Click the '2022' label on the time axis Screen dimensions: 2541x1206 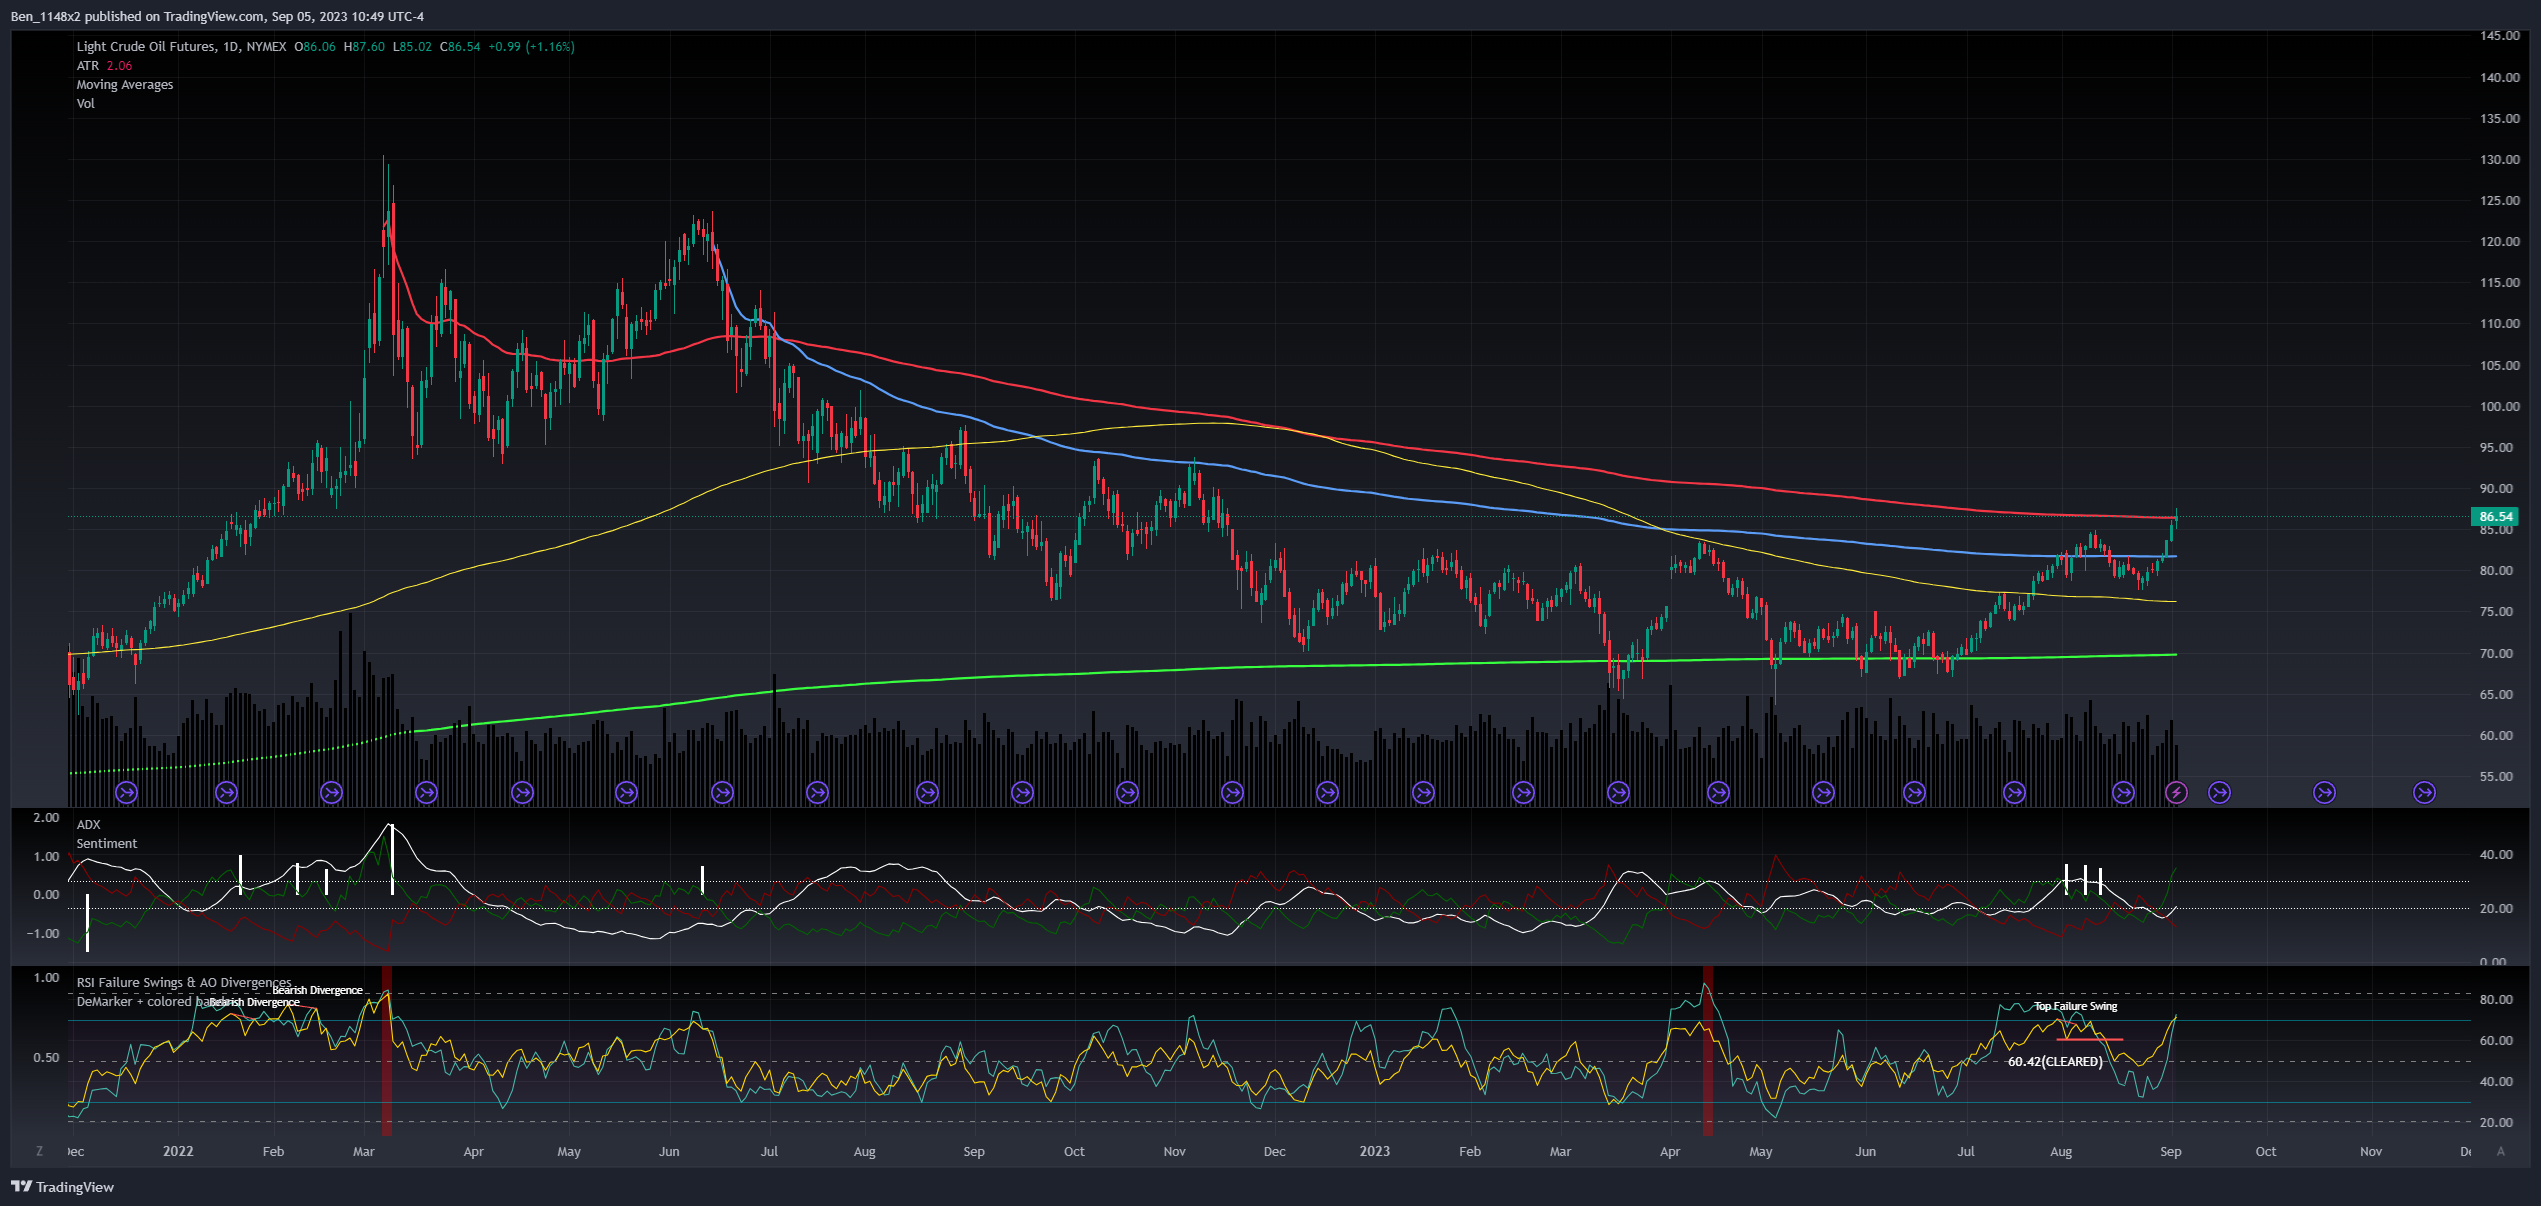178,1152
